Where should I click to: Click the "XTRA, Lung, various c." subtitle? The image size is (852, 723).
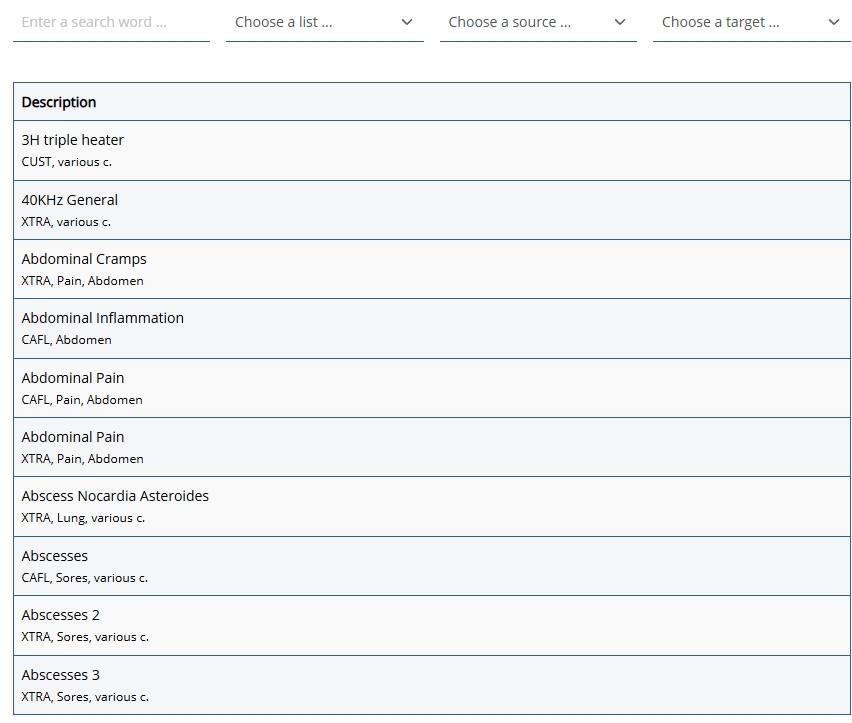coord(83,518)
